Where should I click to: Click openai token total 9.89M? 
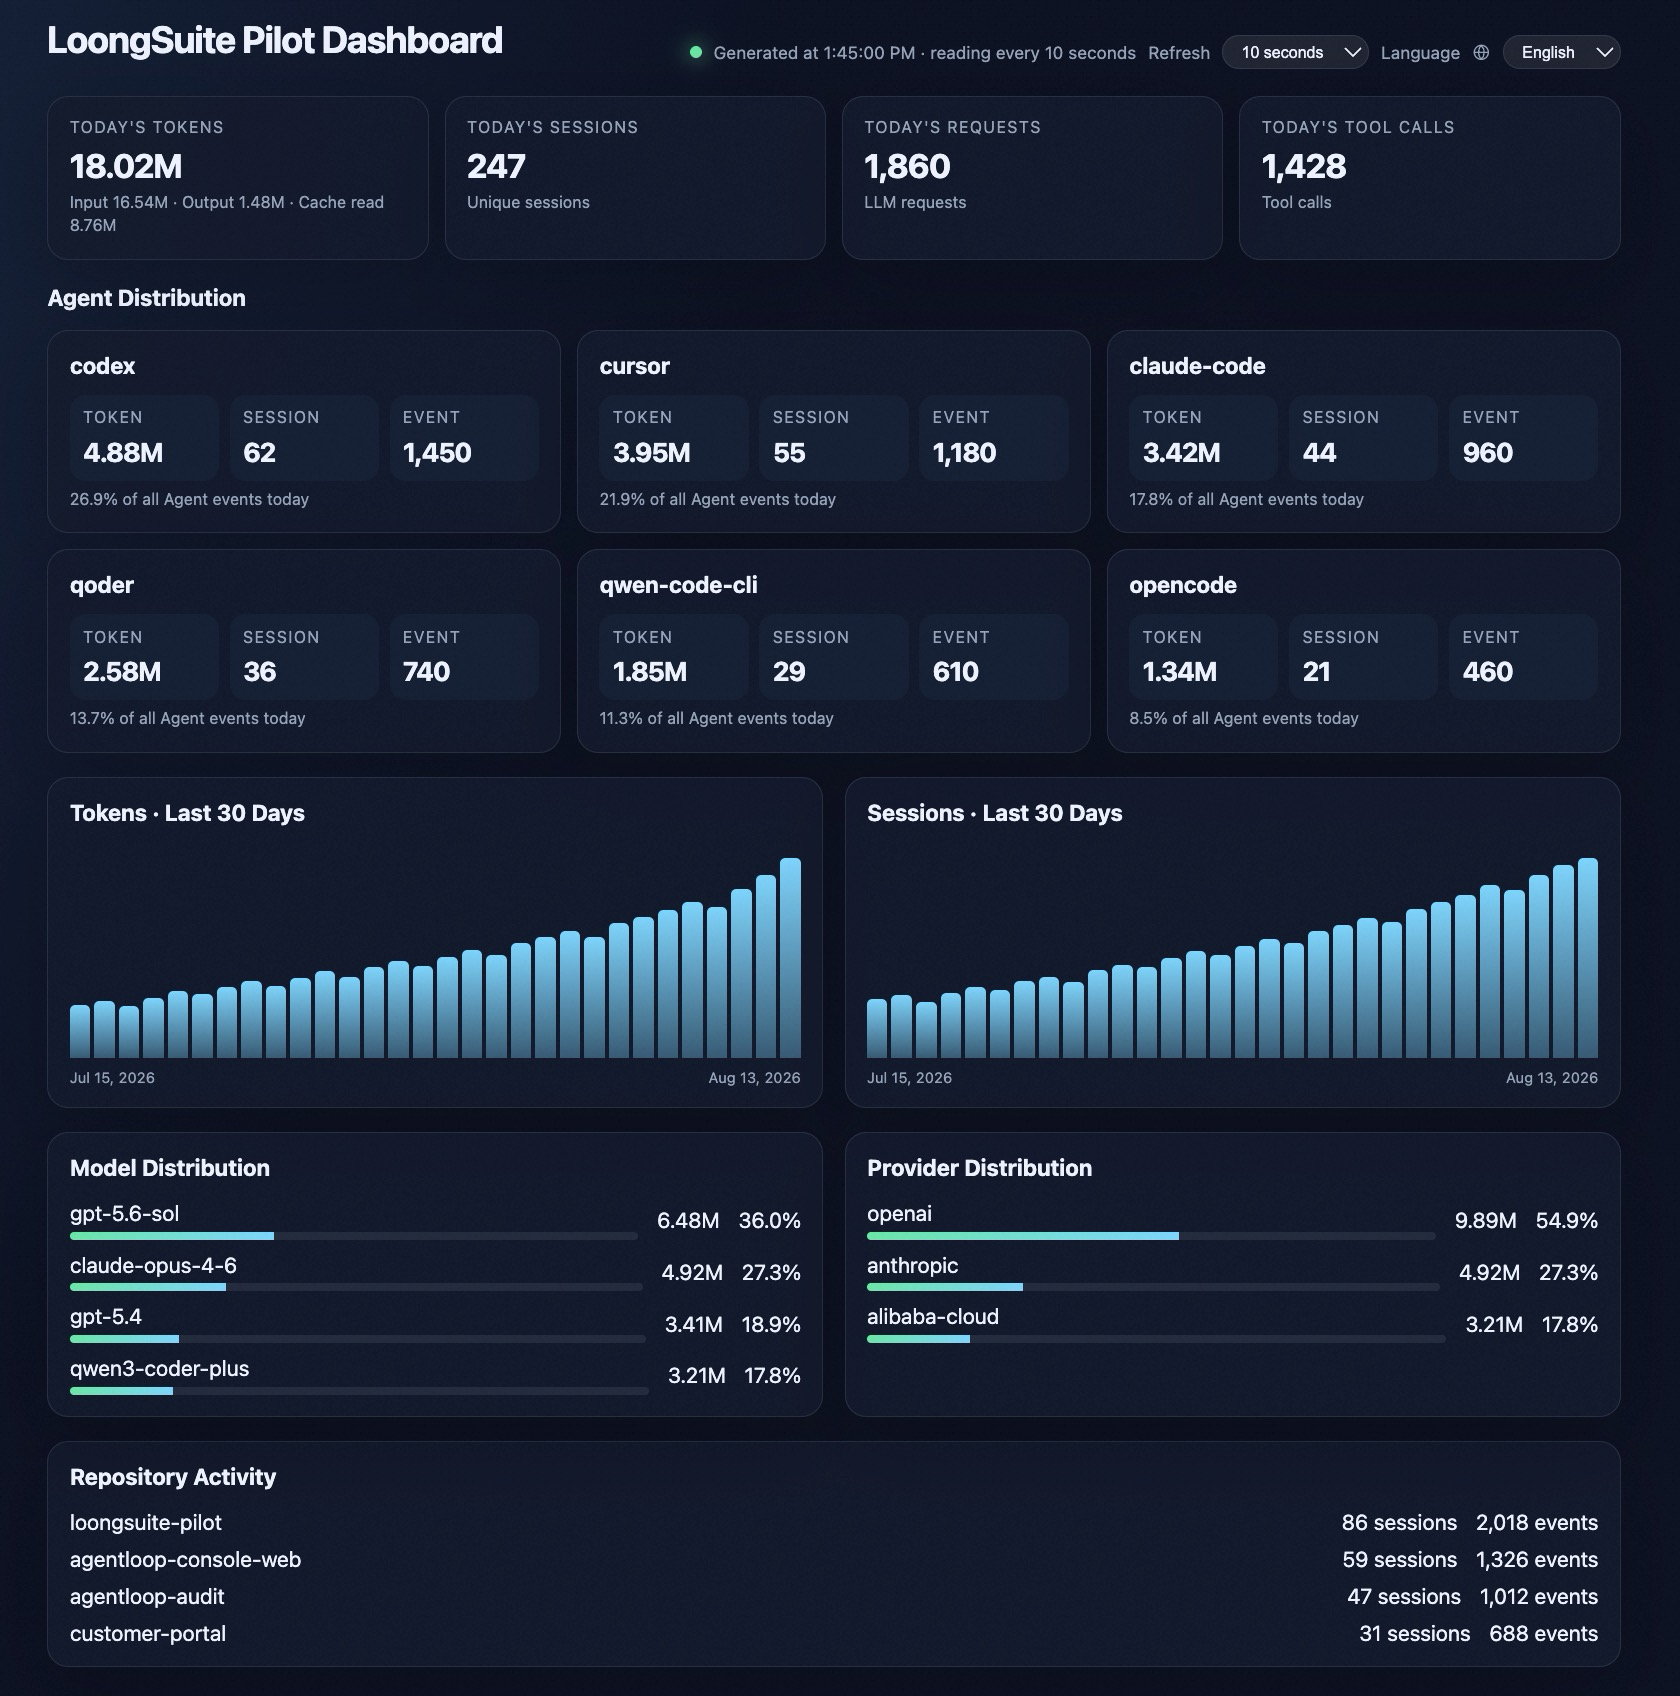click(x=1485, y=1220)
